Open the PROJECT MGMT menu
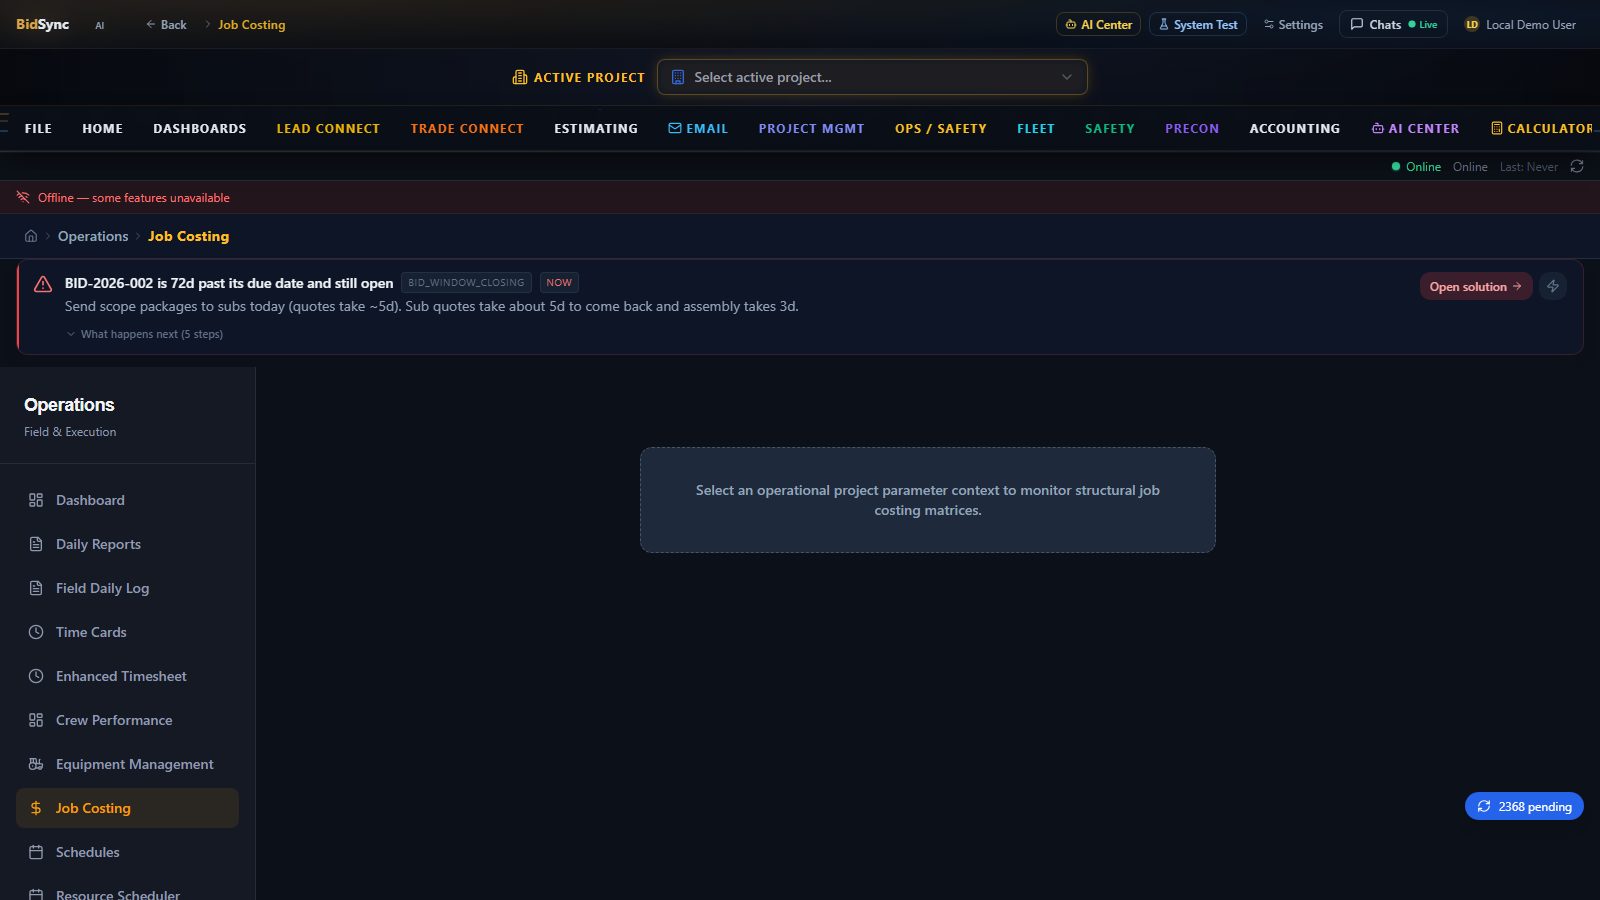The image size is (1600, 900). [811, 128]
